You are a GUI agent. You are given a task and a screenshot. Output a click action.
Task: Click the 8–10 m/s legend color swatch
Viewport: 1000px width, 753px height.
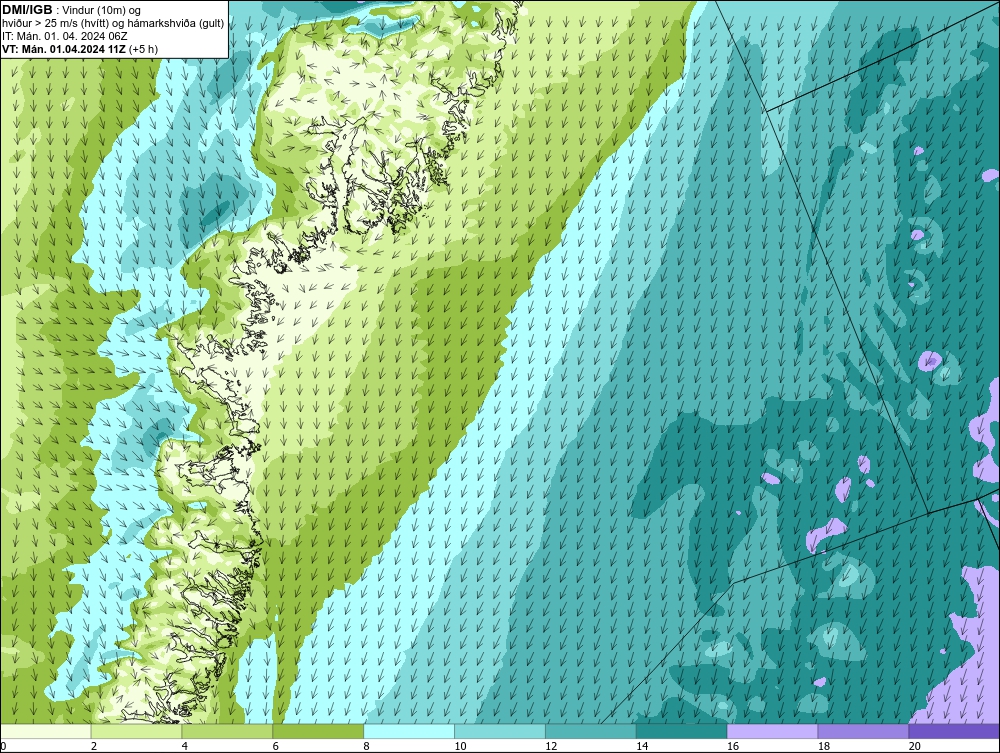pos(409,731)
